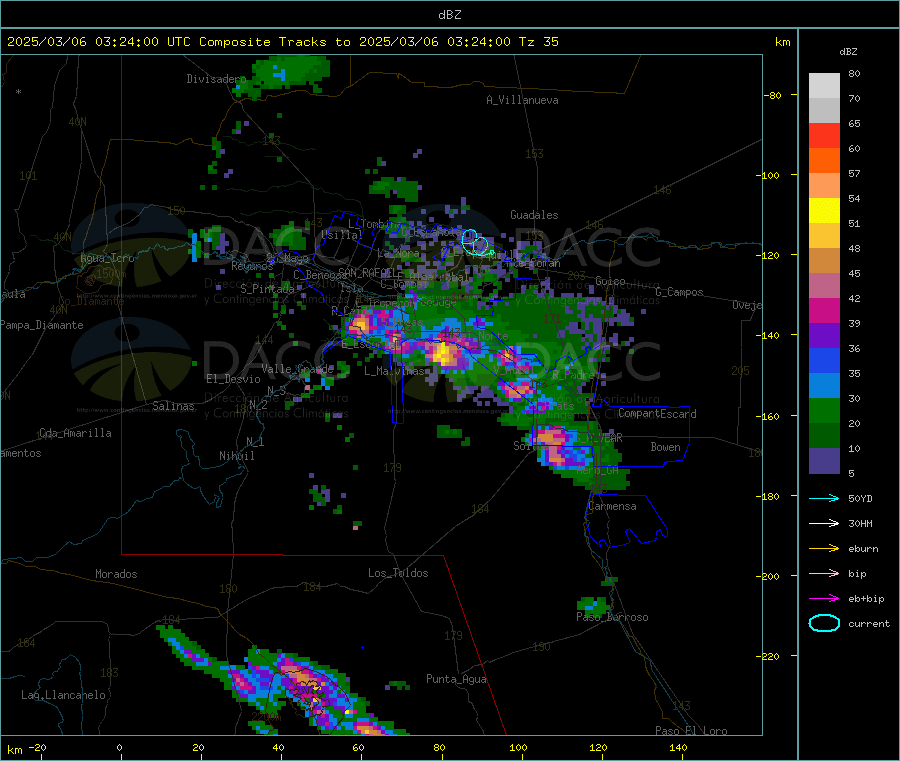Click the Salinas location label
900x761 pixels.
tap(173, 406)
